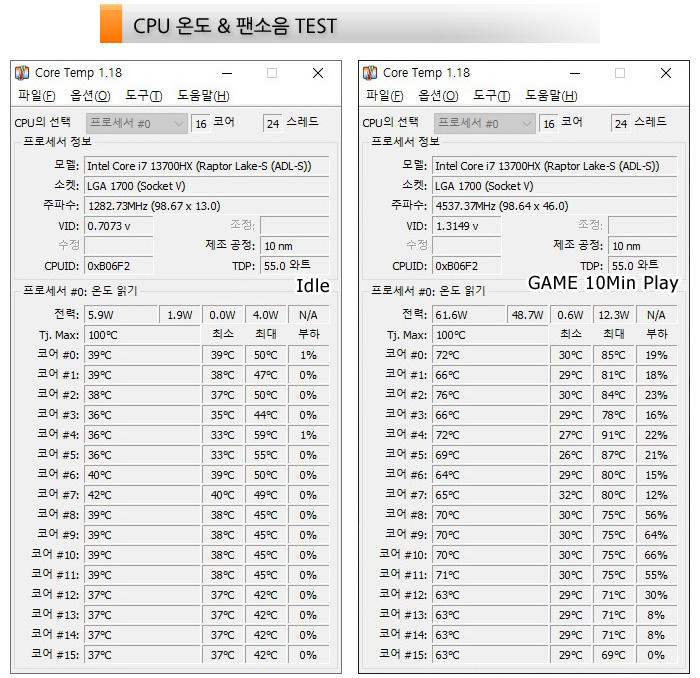The image size is (700, 678).
Task: Open 도구 menu in left window
Action: [143, 96]
